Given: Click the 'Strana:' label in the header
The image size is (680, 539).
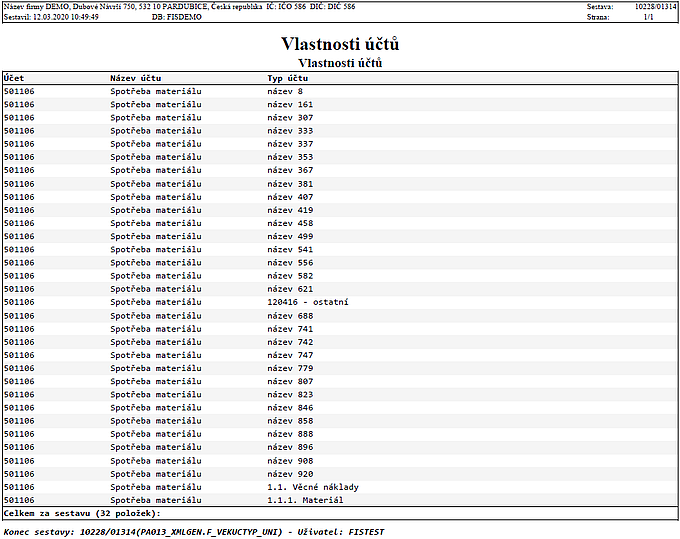Looking at the screenshot, I should click(598, 17).
